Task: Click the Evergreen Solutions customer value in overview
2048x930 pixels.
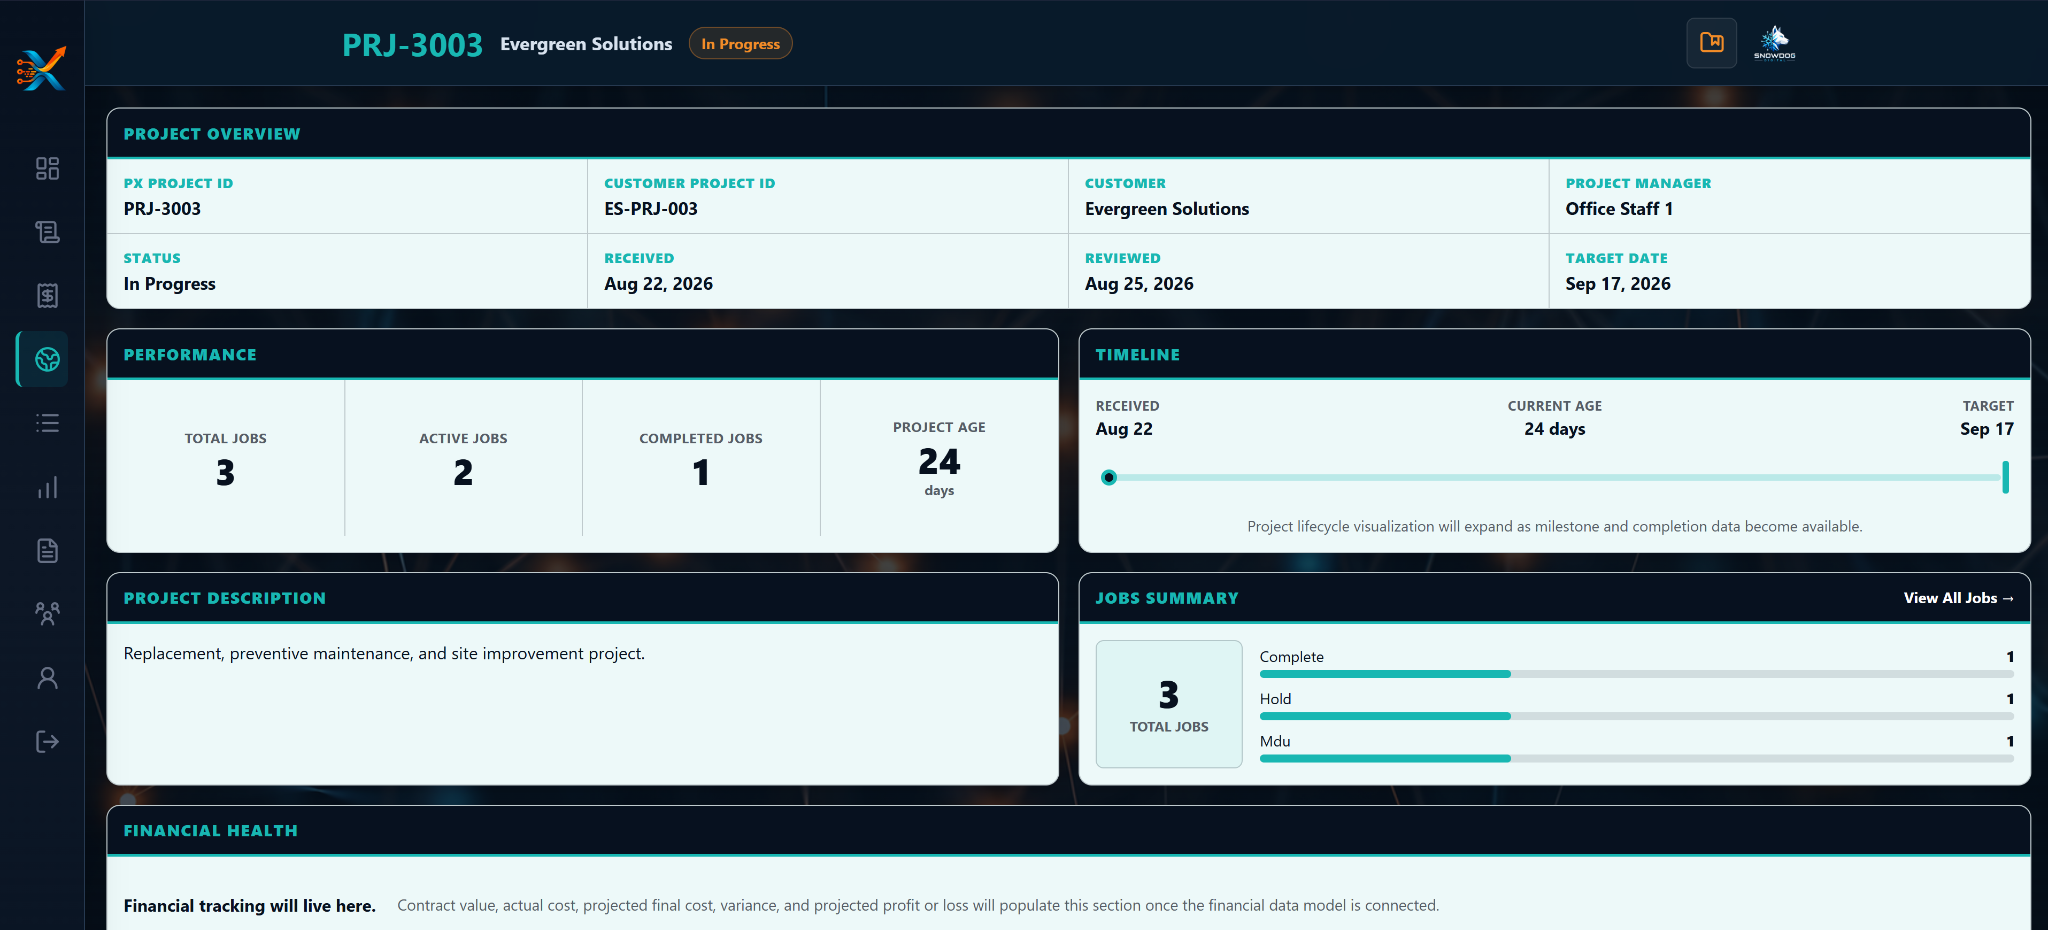Action: [1167, 209]
